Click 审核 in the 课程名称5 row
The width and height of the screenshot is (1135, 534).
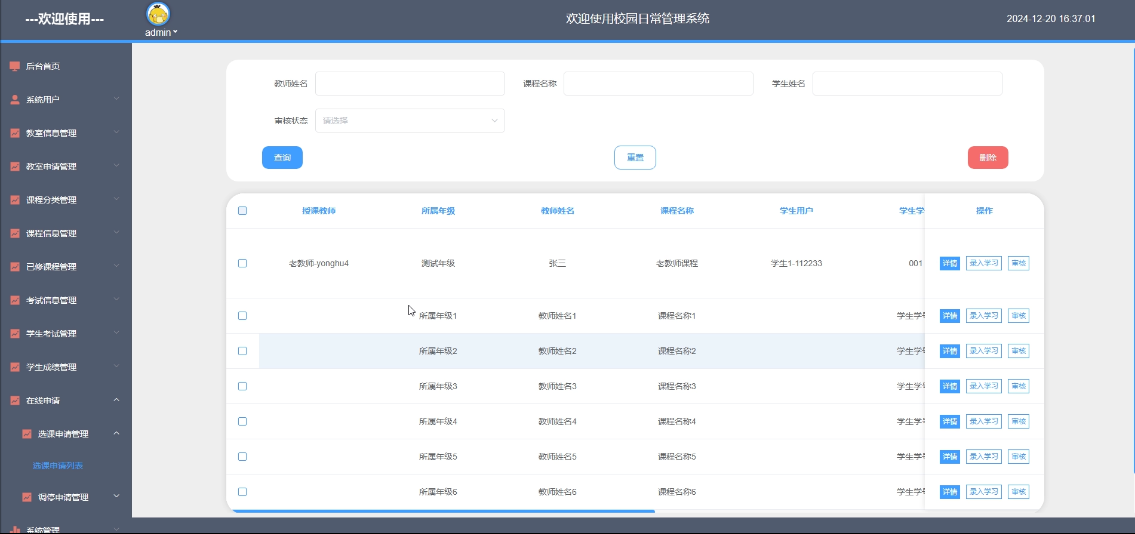pos(1018,457)
